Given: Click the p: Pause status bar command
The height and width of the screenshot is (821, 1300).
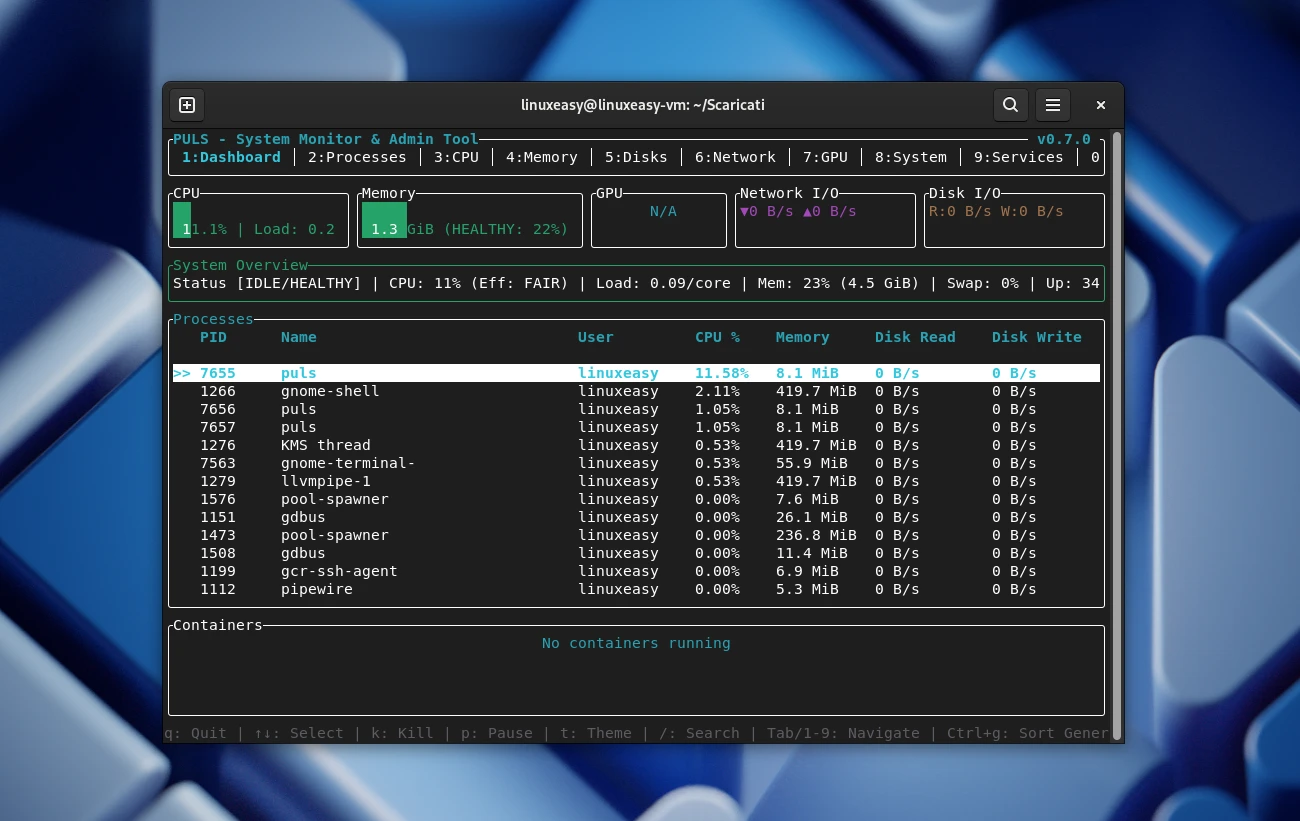Looking at the screenshot, I should click(x=496, y=733).
